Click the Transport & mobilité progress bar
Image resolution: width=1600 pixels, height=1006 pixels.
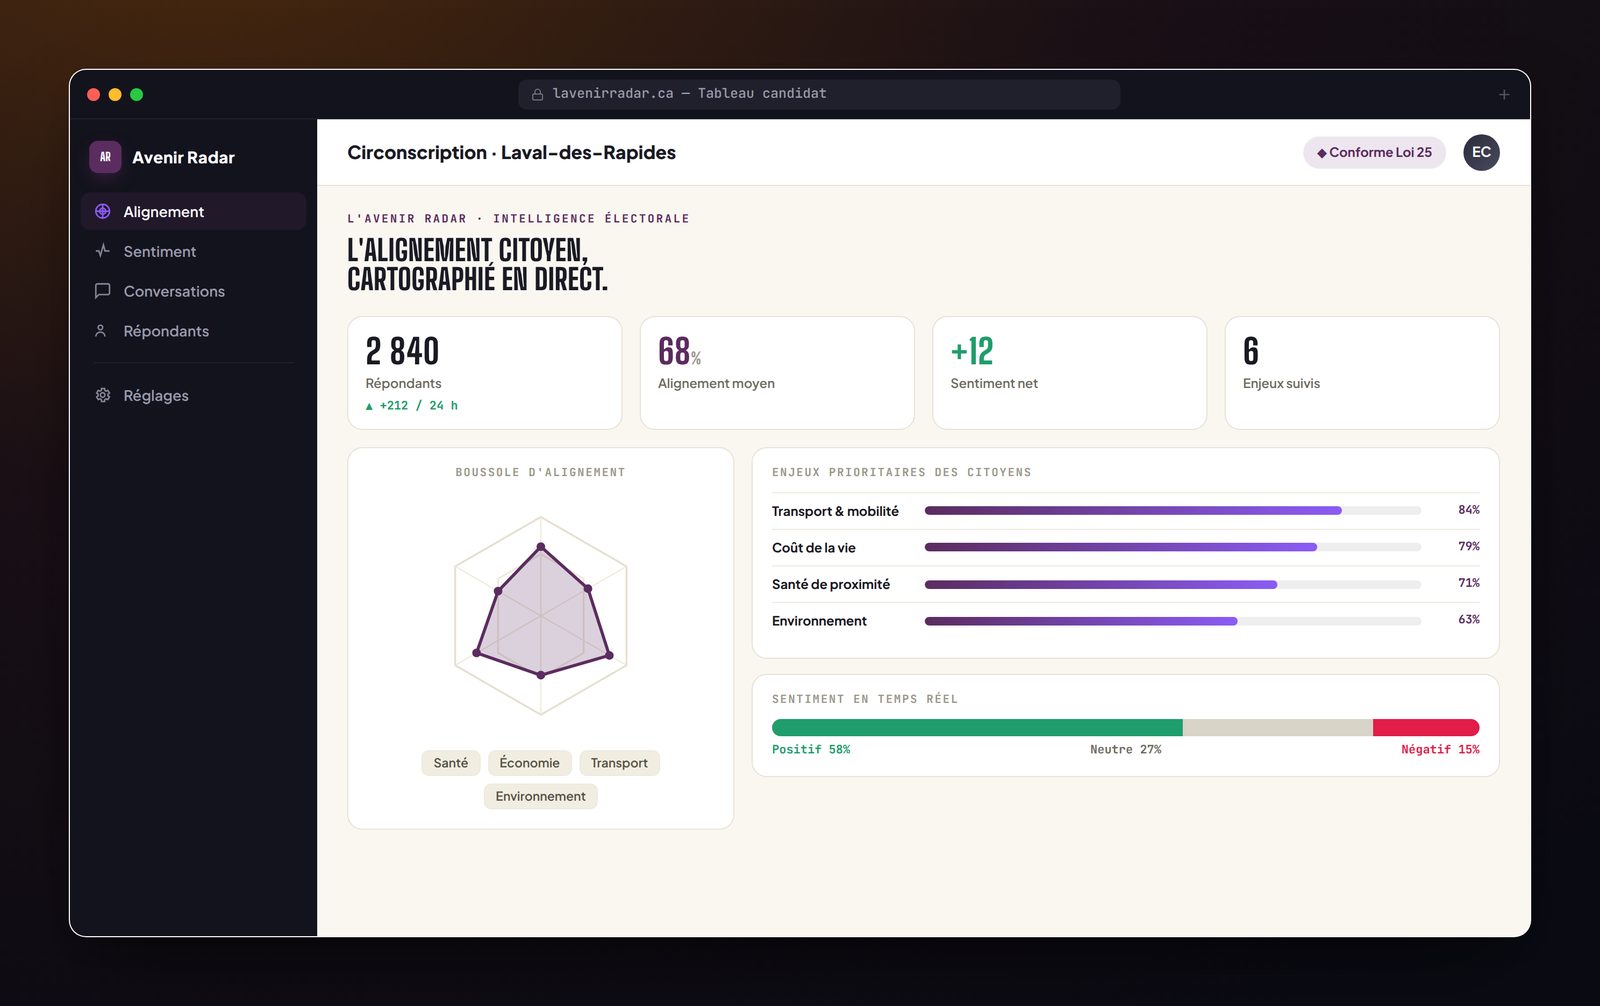tap(1173, 511)
